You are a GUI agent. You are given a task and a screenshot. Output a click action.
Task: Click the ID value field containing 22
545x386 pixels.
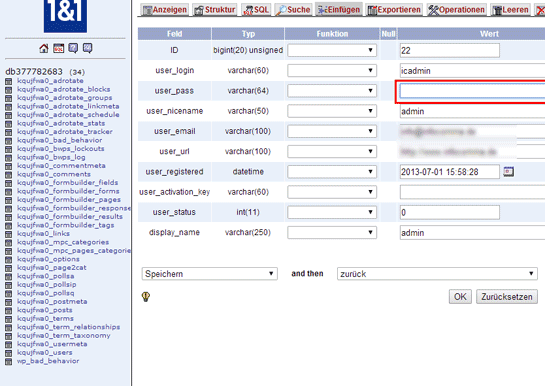pyautogui.click(x=450, y=51)
